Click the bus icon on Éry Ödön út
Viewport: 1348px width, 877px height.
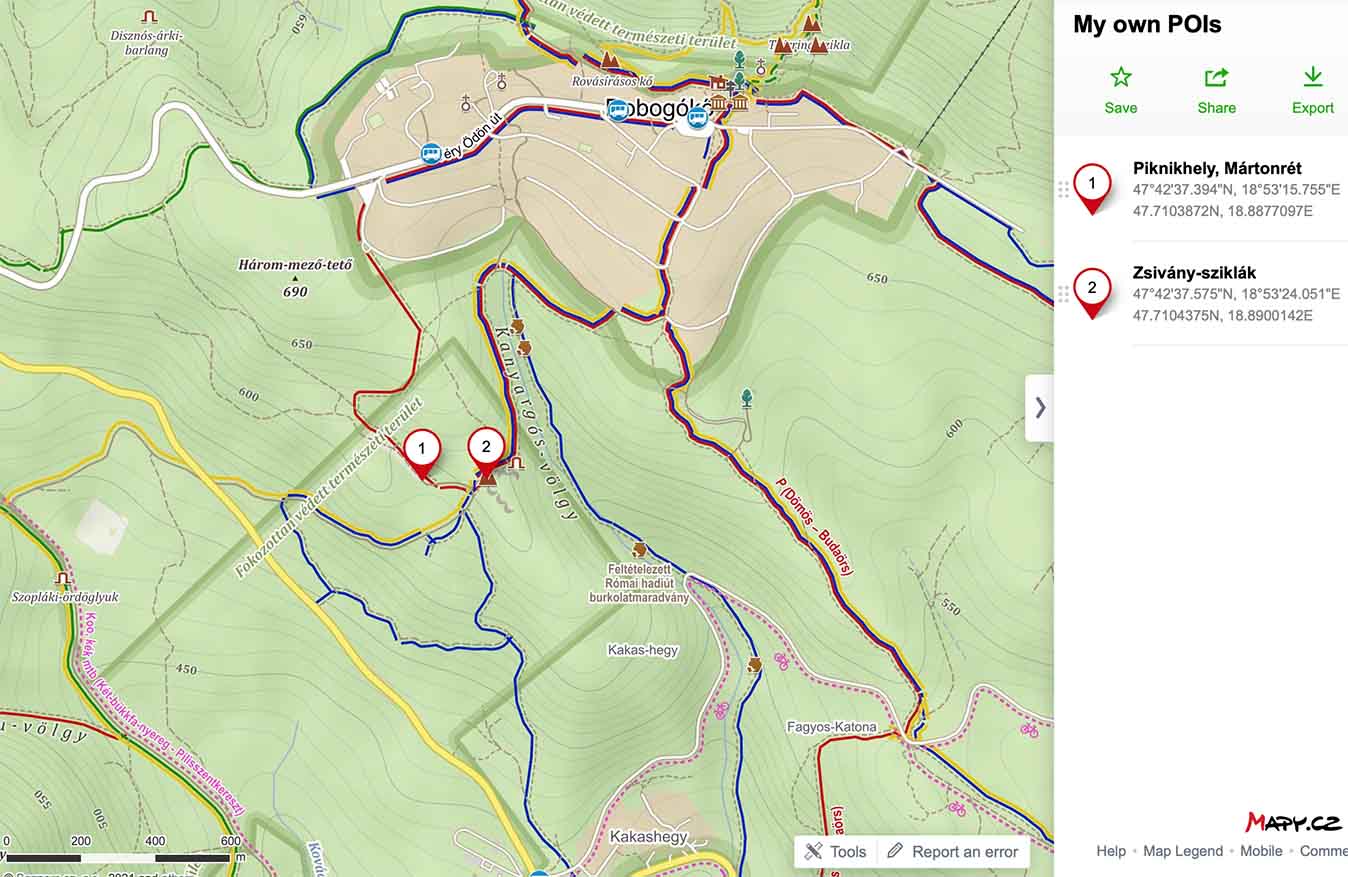tap(431, 153)
